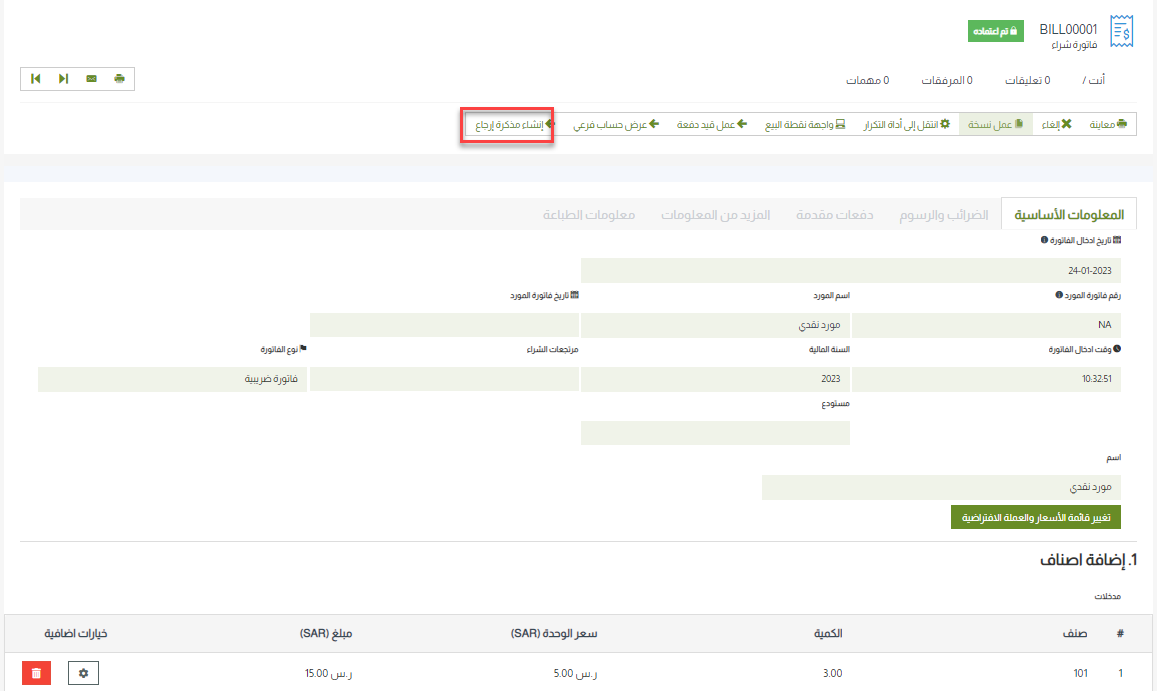Click عمل نسخة make copy button
1157x691 pixels.
[995, 125]
